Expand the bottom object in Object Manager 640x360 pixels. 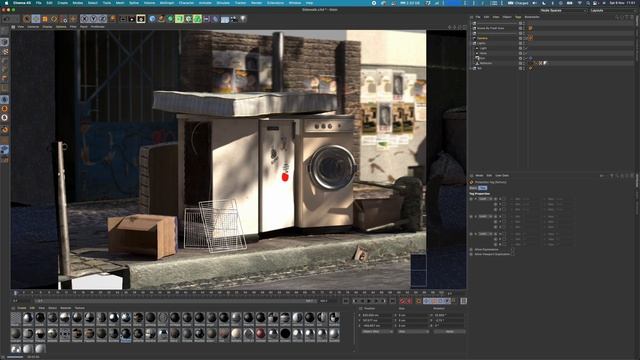[471, 68]
